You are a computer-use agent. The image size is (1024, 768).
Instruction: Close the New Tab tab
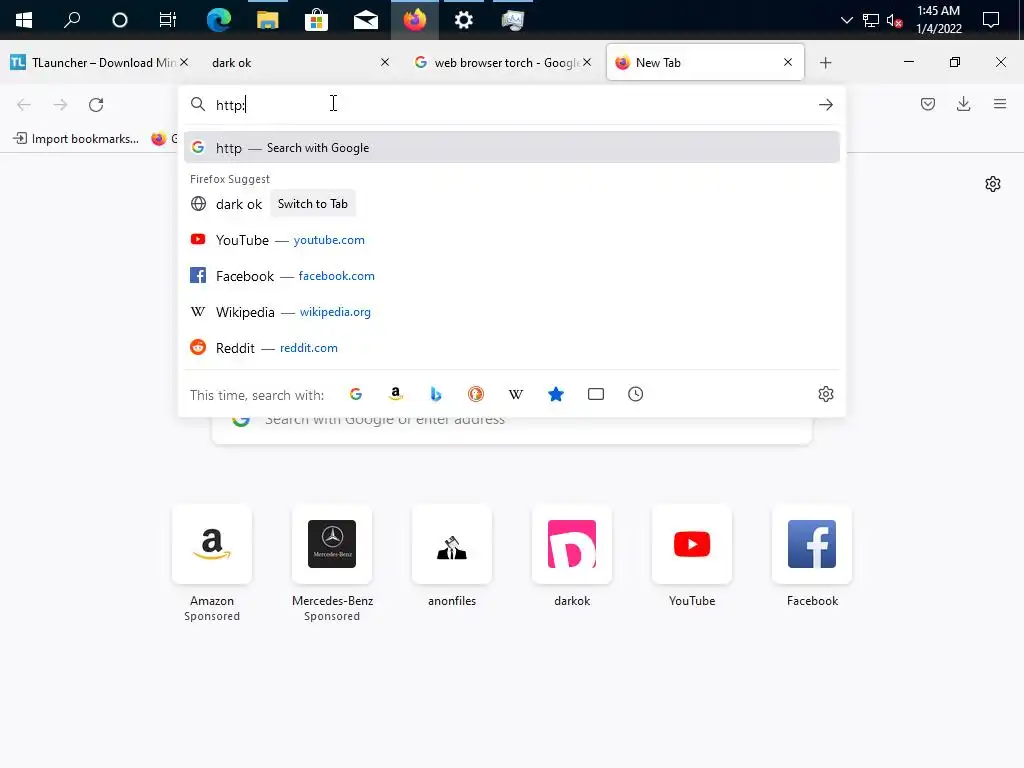click(x=788, y=62)
